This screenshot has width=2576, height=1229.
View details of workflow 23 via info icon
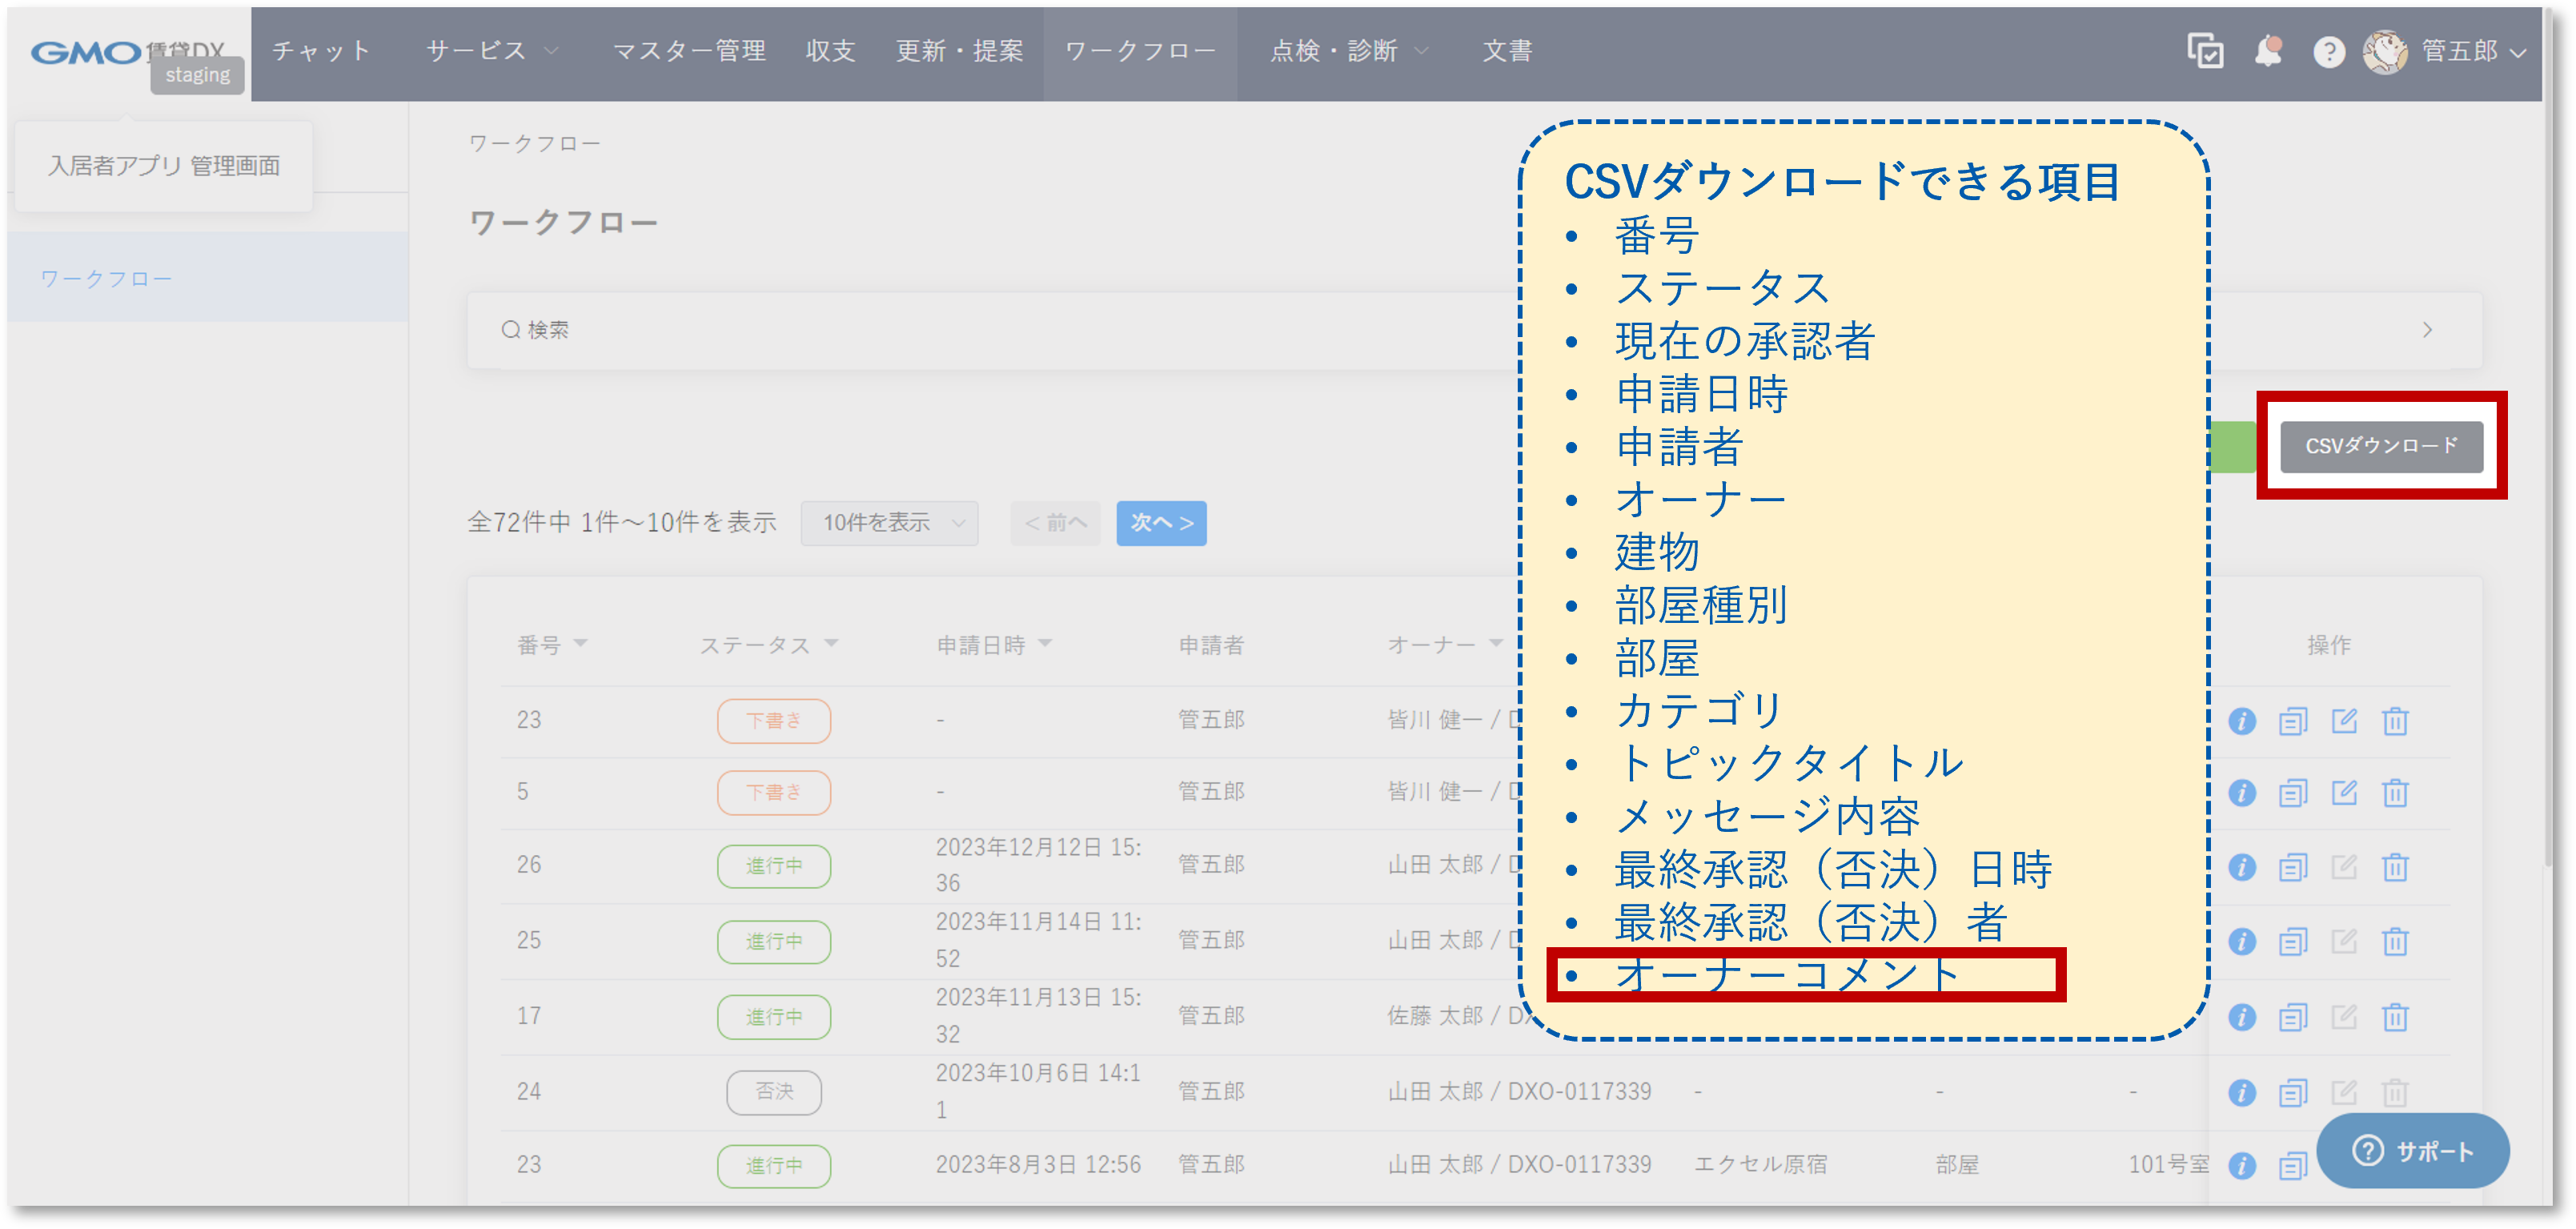2243,720
